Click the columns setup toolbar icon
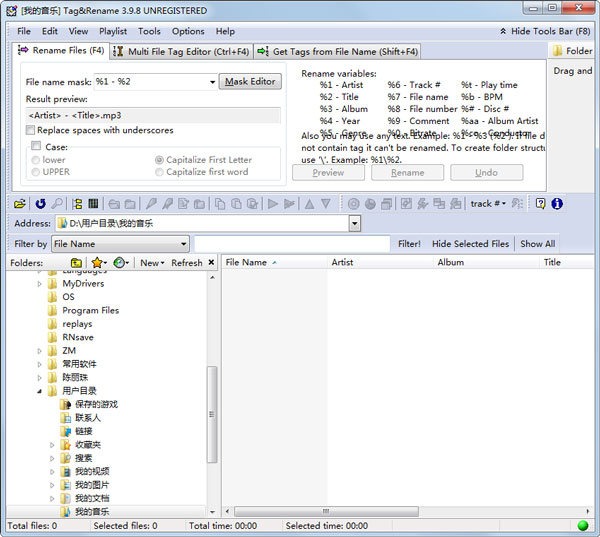Viewport: 600px width, 537px height. tap(93, 204)
